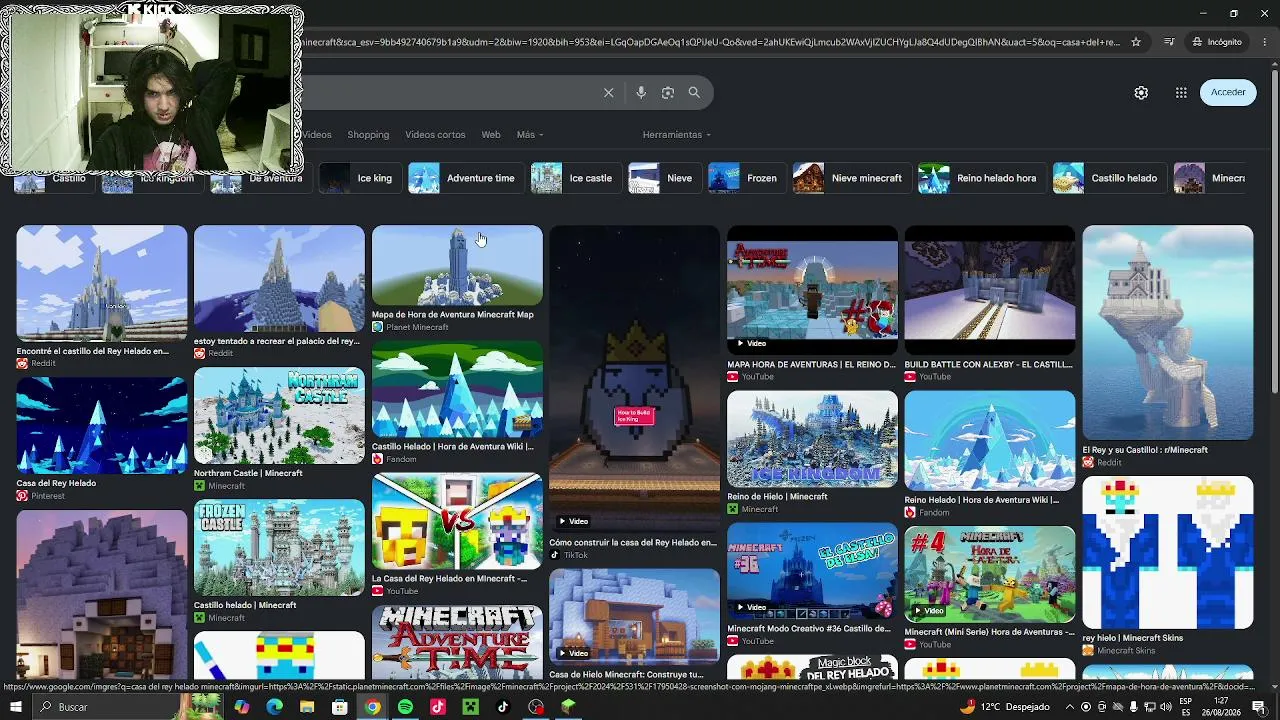Open the Castillo helado Minecraft image
This screenshot has width=1280, height=720.
coord(279,547)
